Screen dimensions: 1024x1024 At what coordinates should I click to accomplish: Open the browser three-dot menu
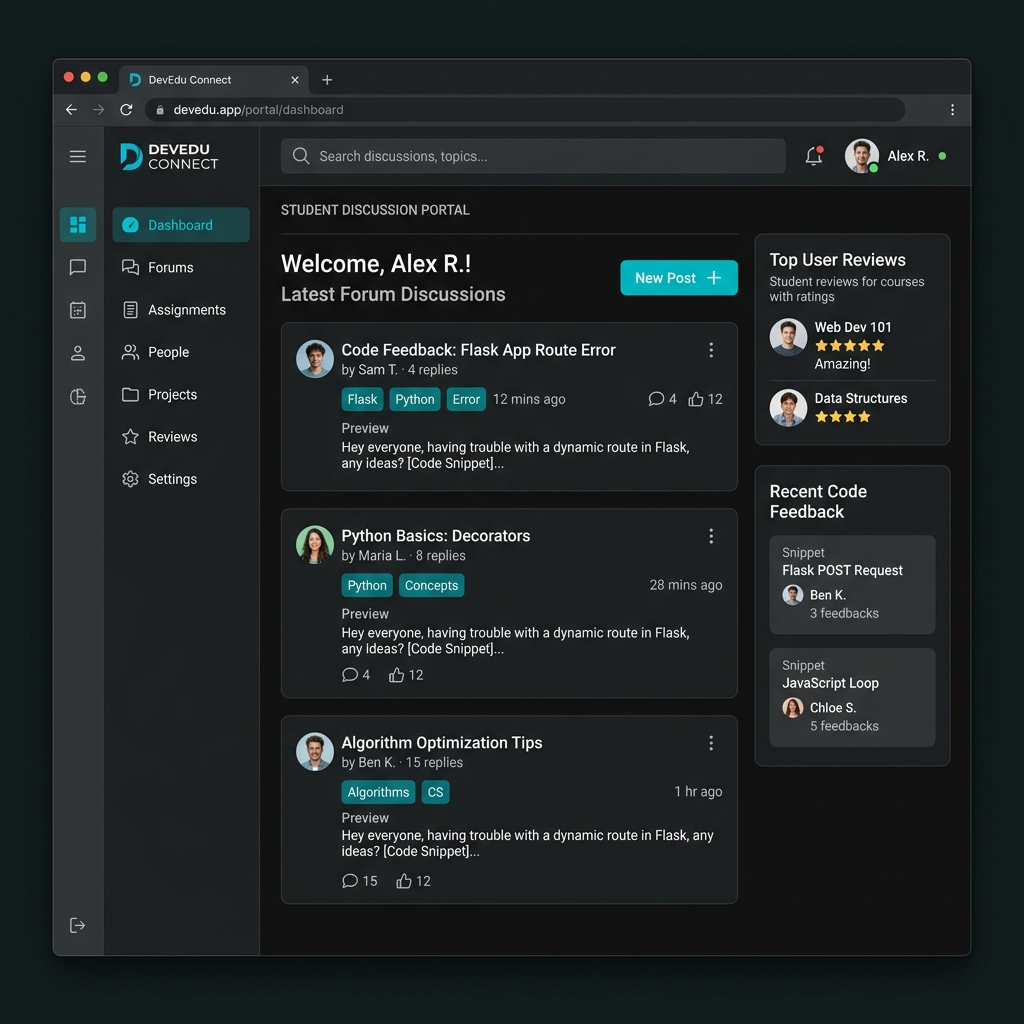952,110
